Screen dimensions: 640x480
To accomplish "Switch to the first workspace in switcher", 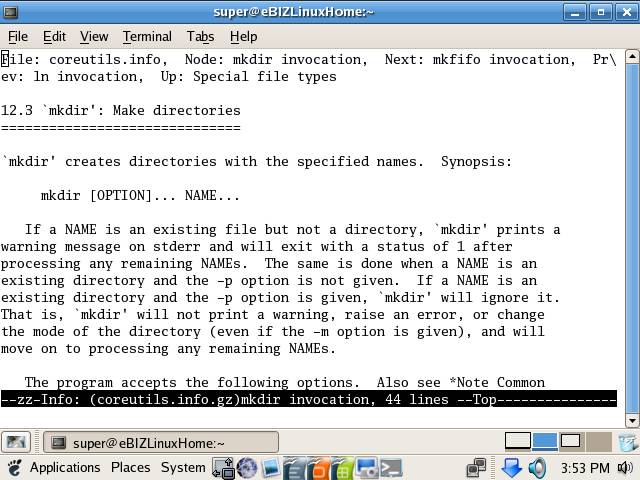I will pyautogui.click(x=517, y=441).
